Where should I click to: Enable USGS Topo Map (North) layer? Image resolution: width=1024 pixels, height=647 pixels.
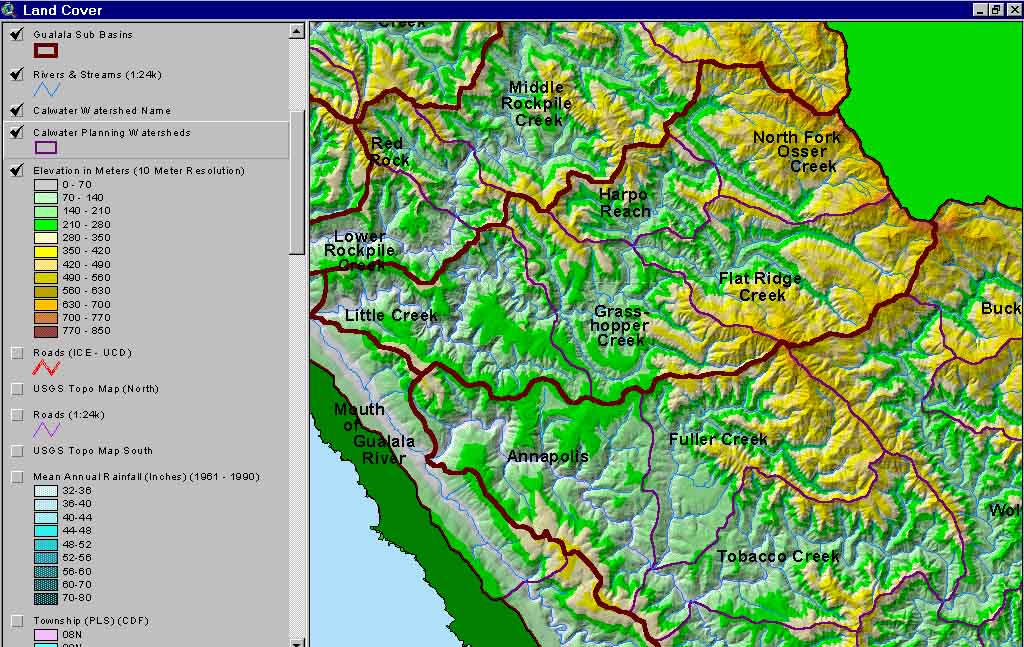click(x=17, y=389)
